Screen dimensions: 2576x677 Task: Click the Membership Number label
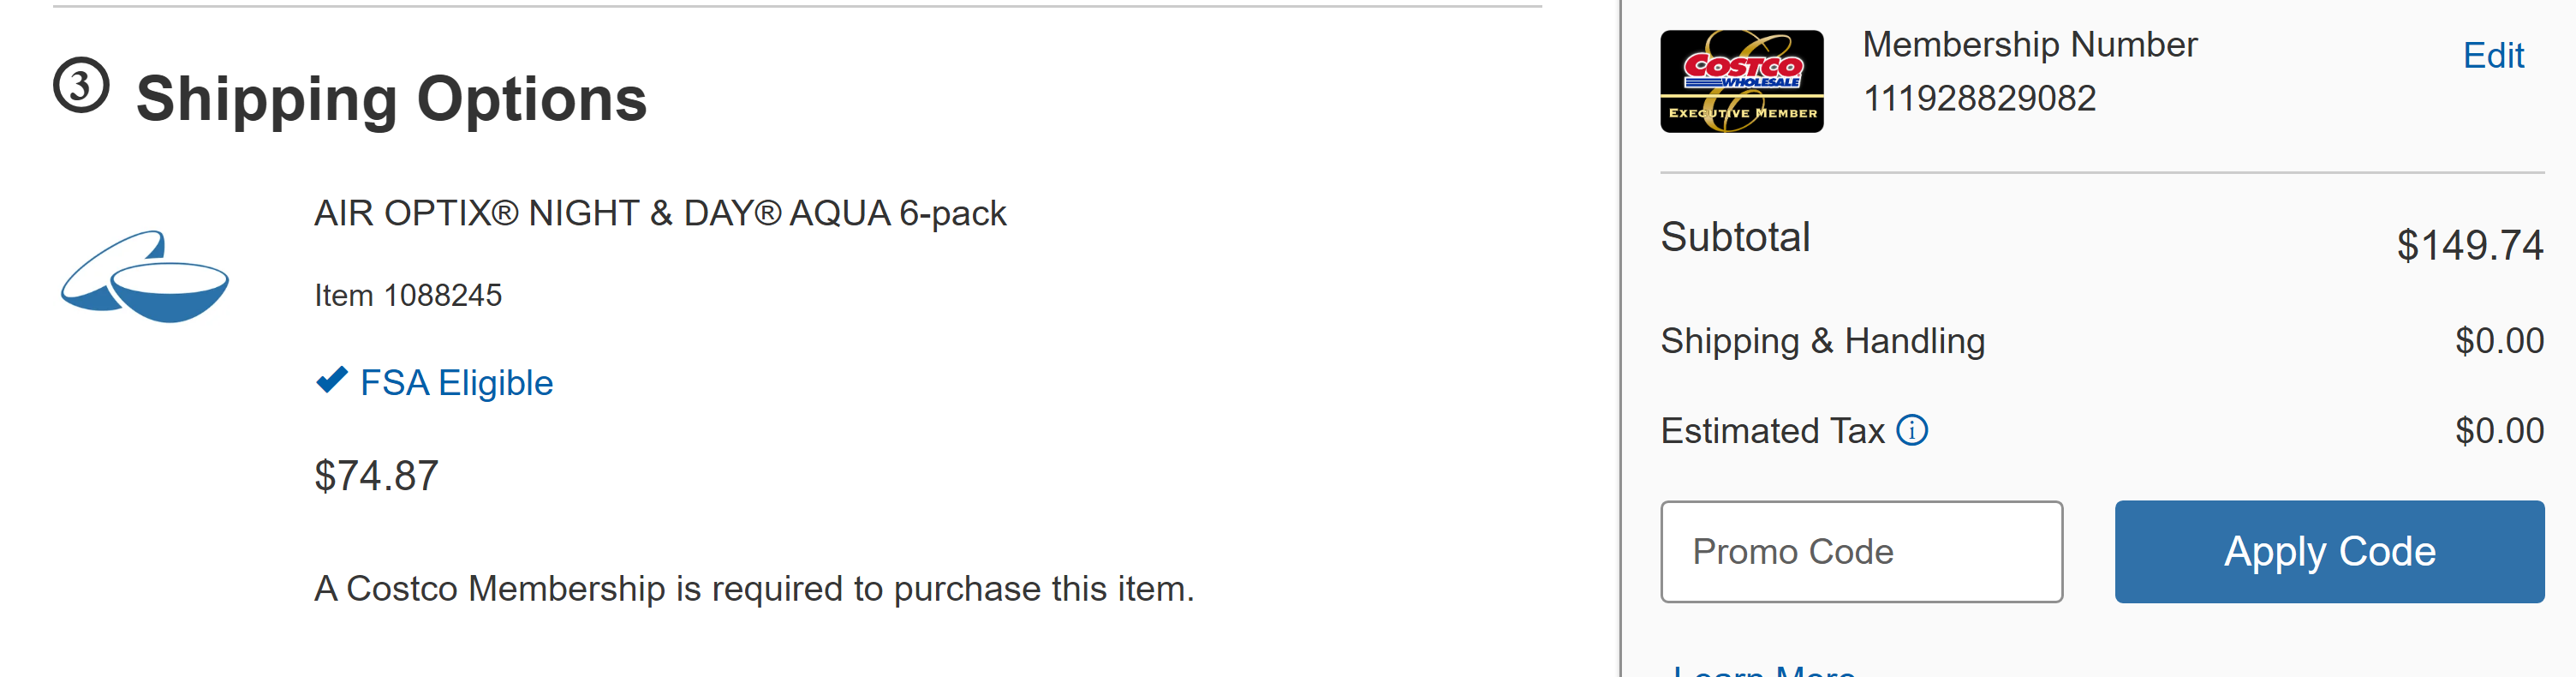(2030, 44)
